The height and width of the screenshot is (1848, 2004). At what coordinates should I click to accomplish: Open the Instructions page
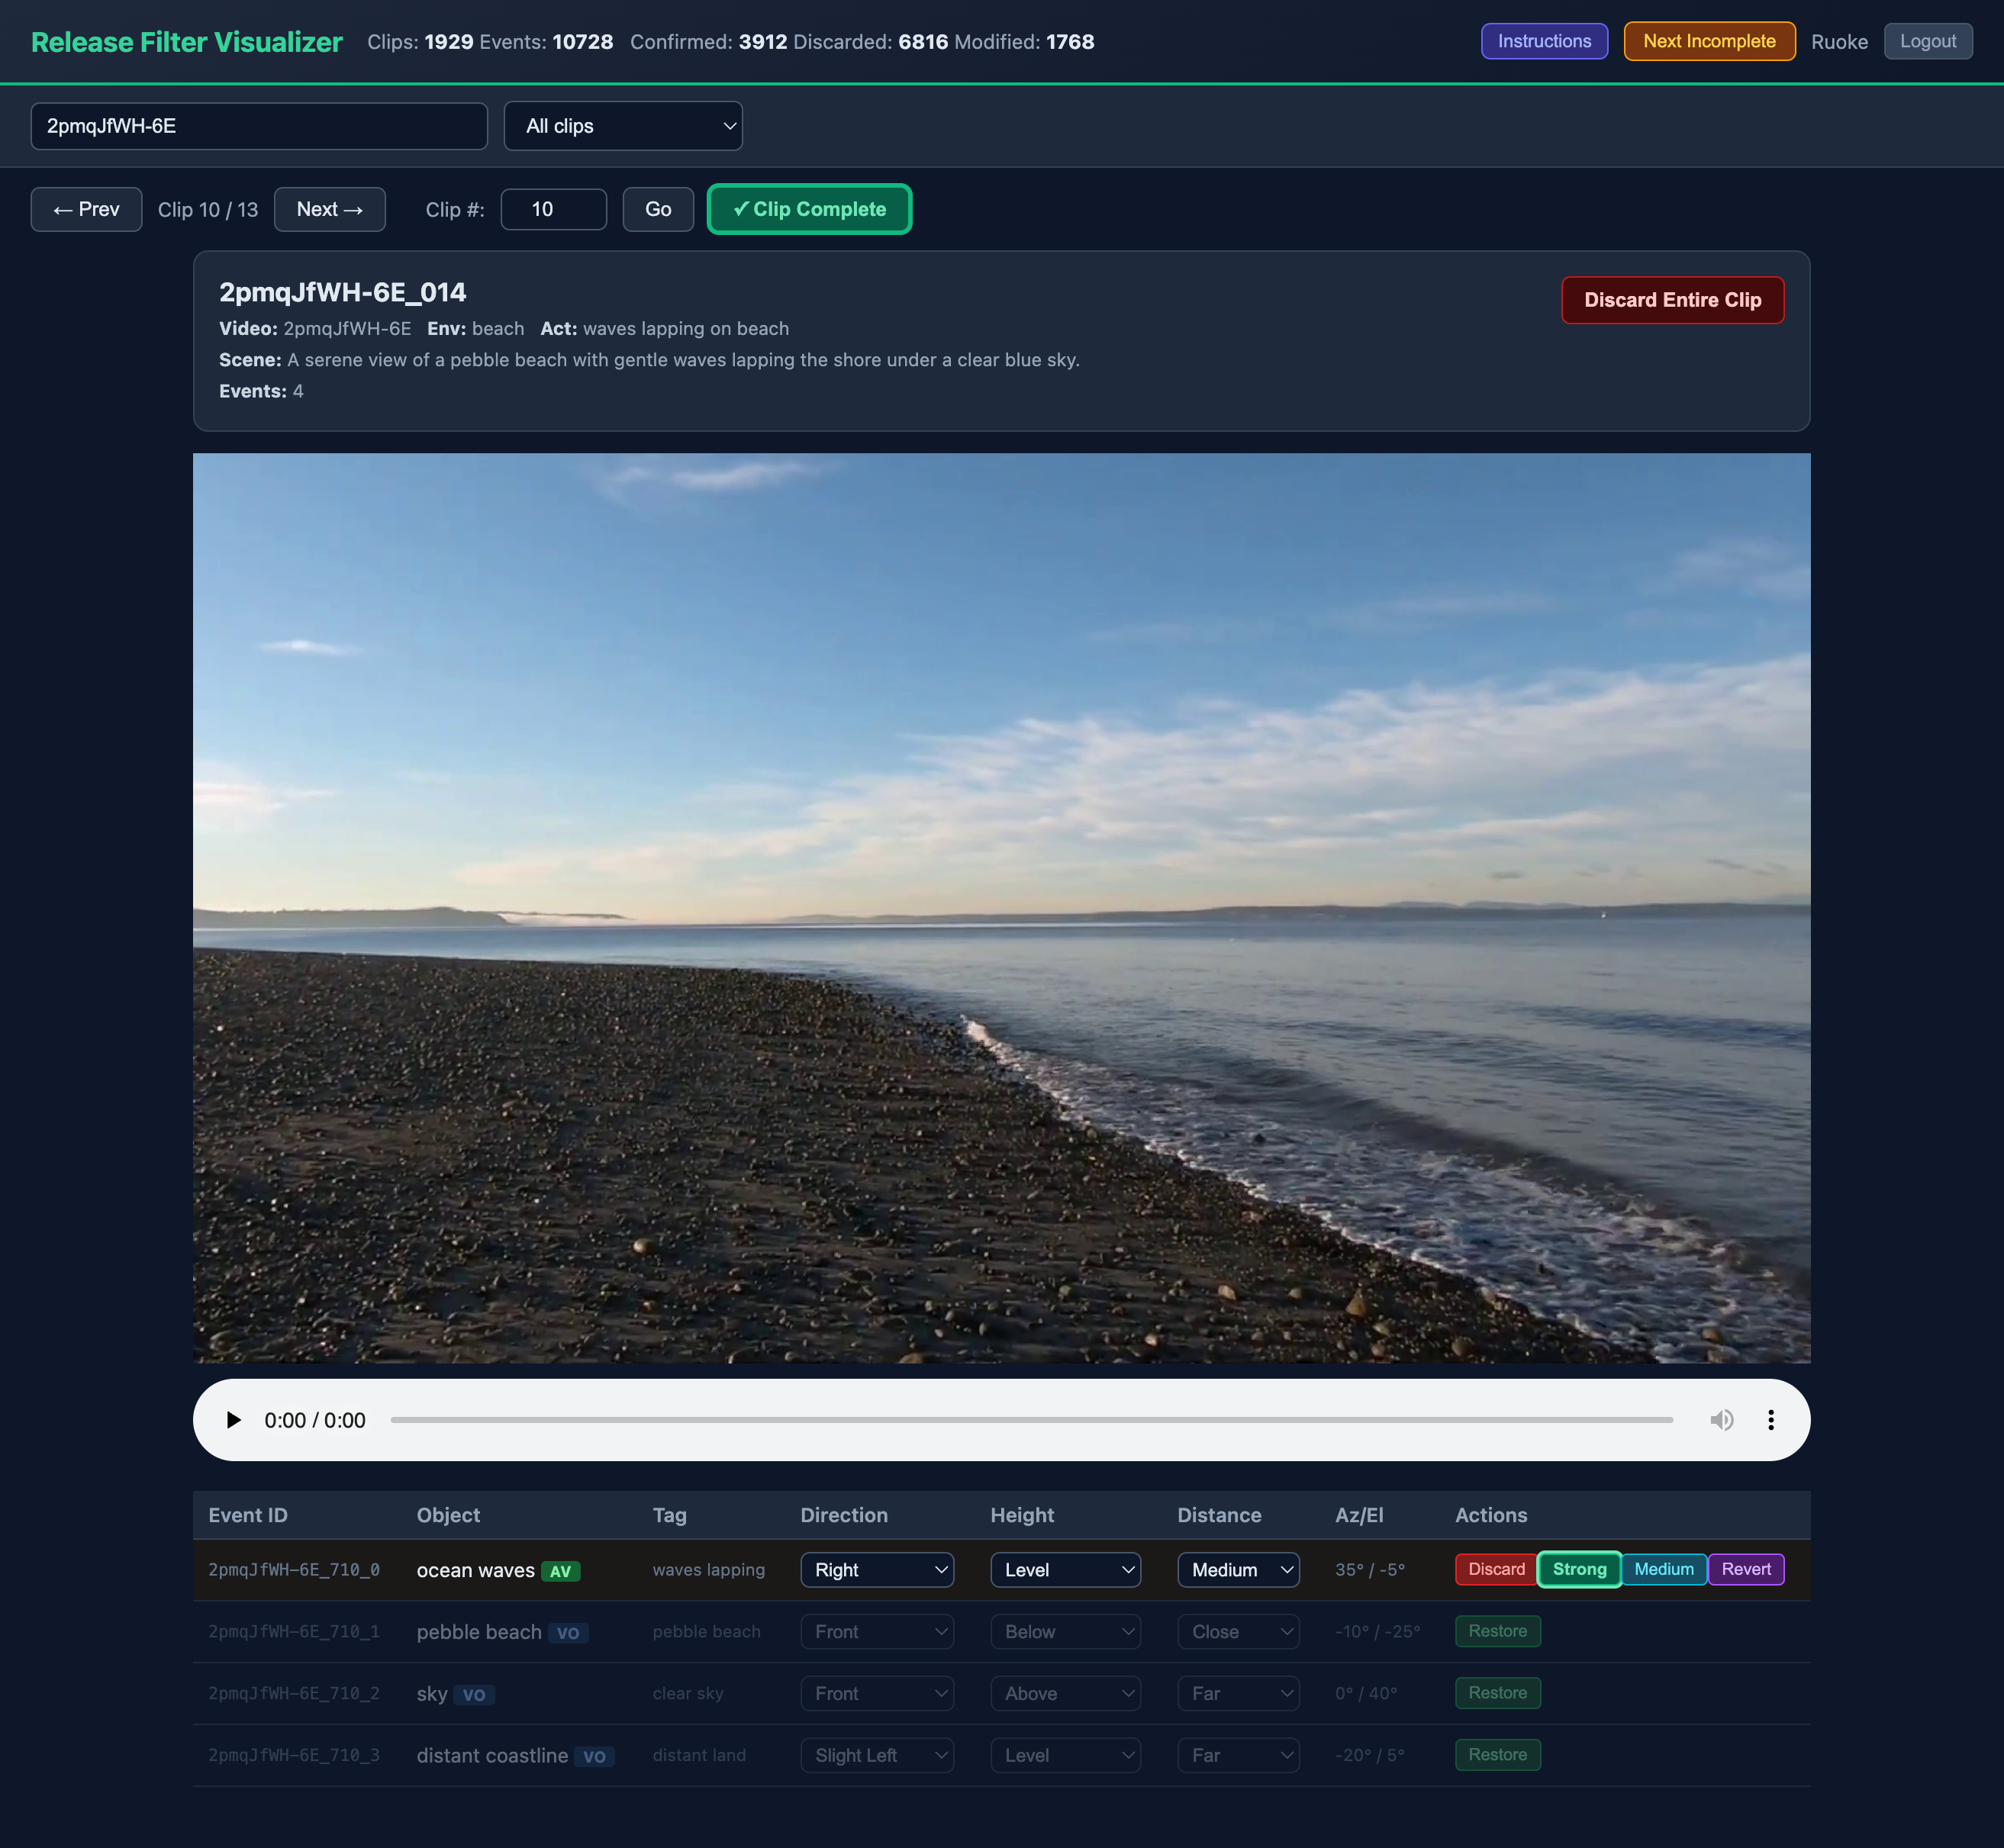[1544, 41]
